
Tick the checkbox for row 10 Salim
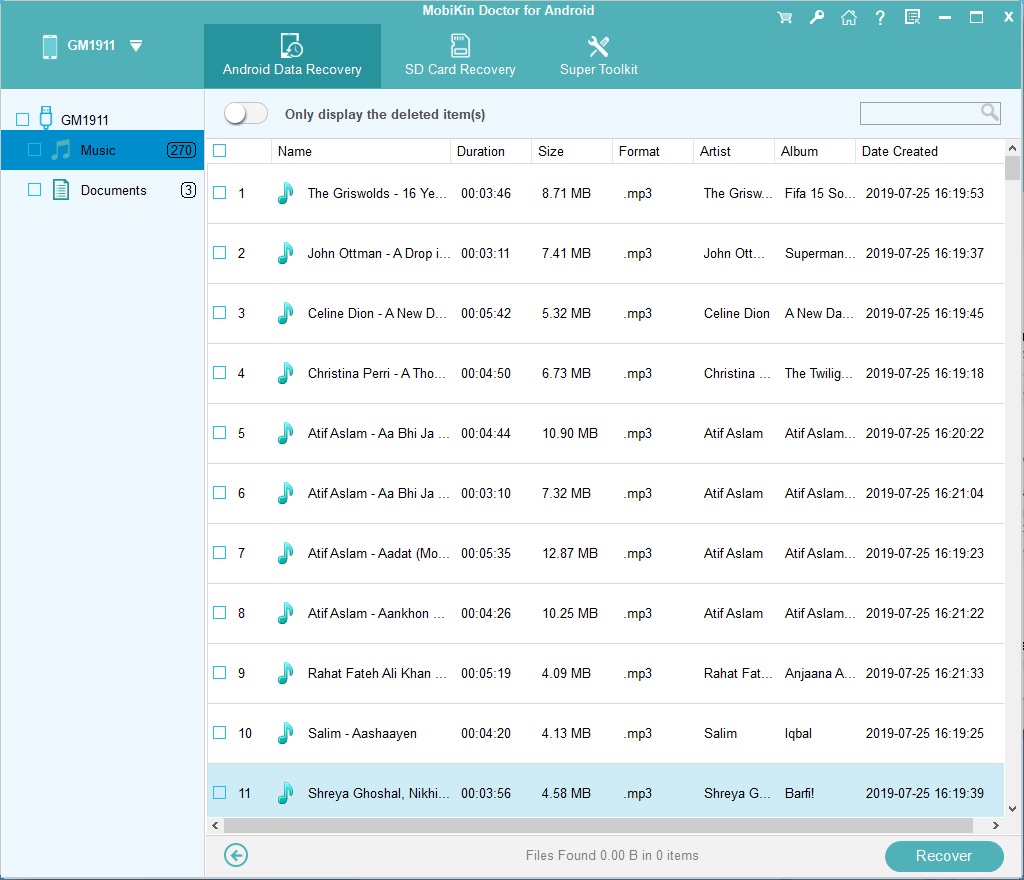click(220, 732)
